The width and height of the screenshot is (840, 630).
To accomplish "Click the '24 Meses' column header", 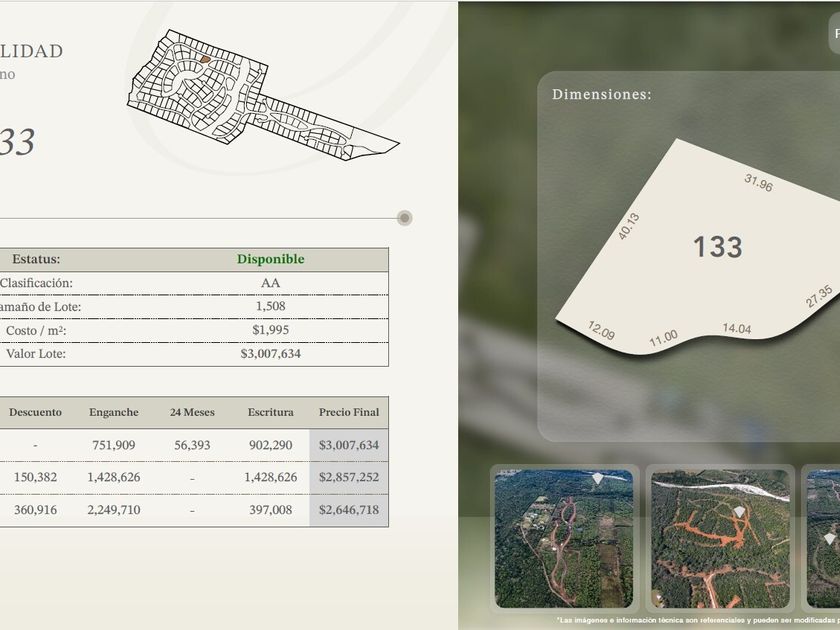I will pos(192,412).
